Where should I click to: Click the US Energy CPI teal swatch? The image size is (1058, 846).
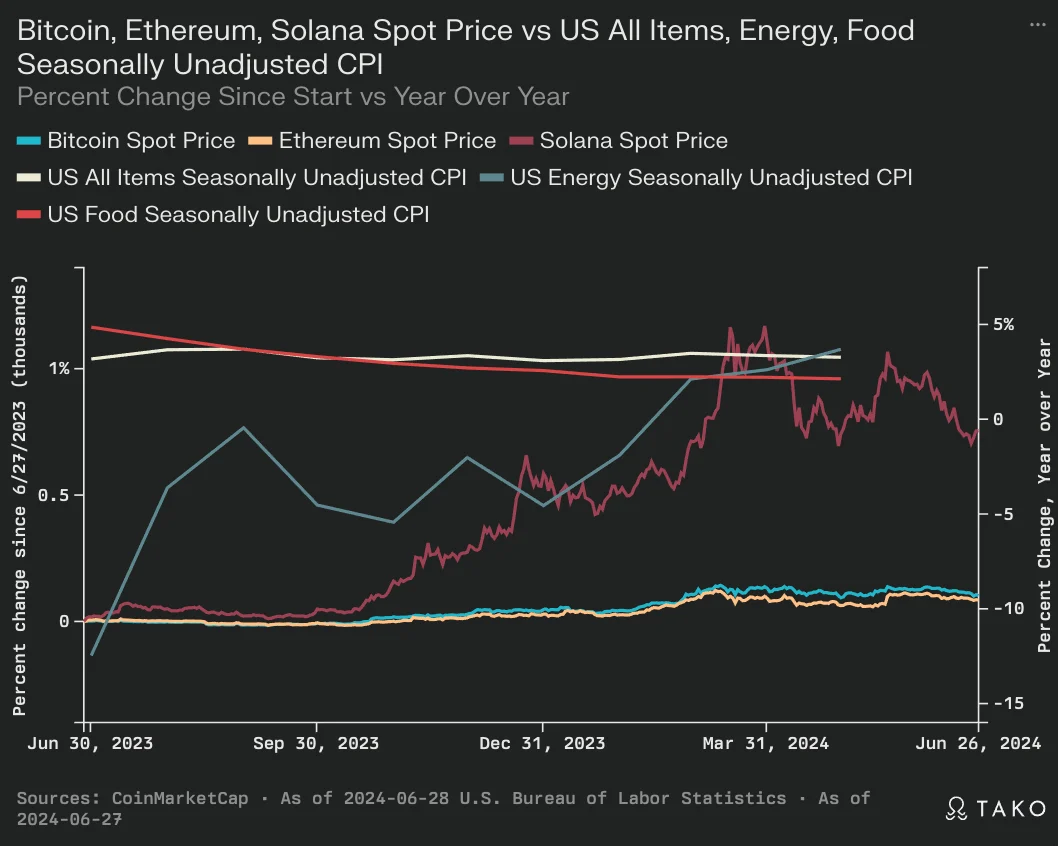[492, 178]
